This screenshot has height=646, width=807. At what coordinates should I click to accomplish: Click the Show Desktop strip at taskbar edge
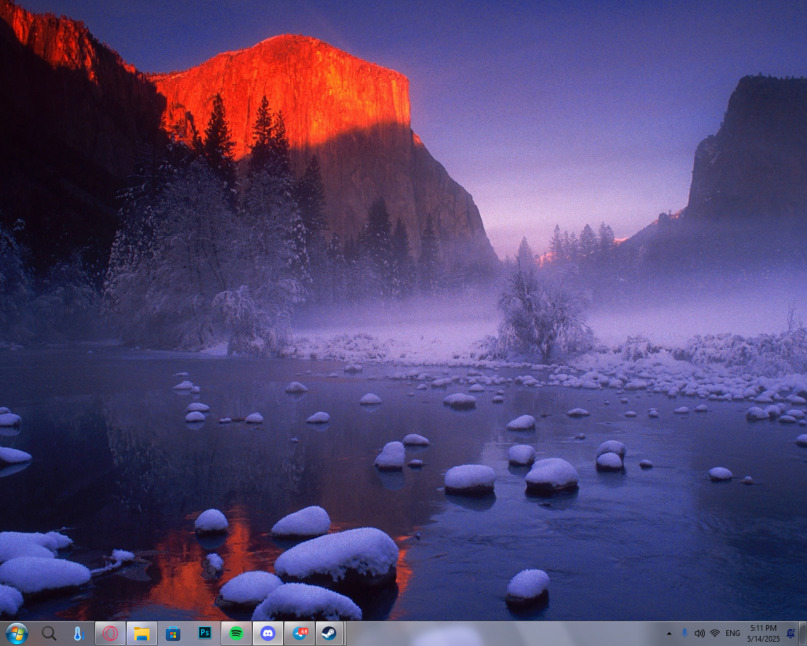click(x=803, y=633)
